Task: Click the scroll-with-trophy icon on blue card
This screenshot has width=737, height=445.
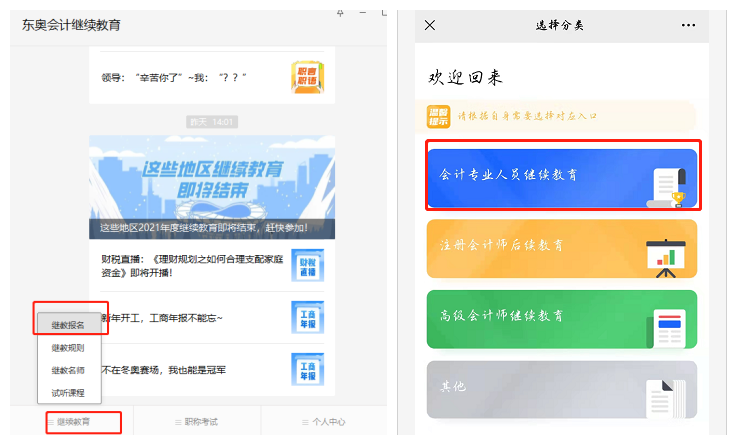Action: pyautogui.click(x=667, y=187)
